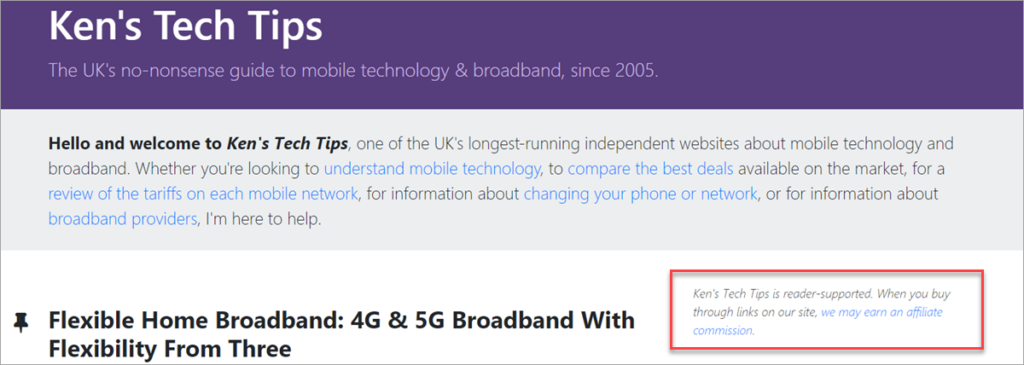Viewport: 1024px width, 365px height.
Task: Click 'we may earn an affiliate commission' link
Action: coord(818,321)
